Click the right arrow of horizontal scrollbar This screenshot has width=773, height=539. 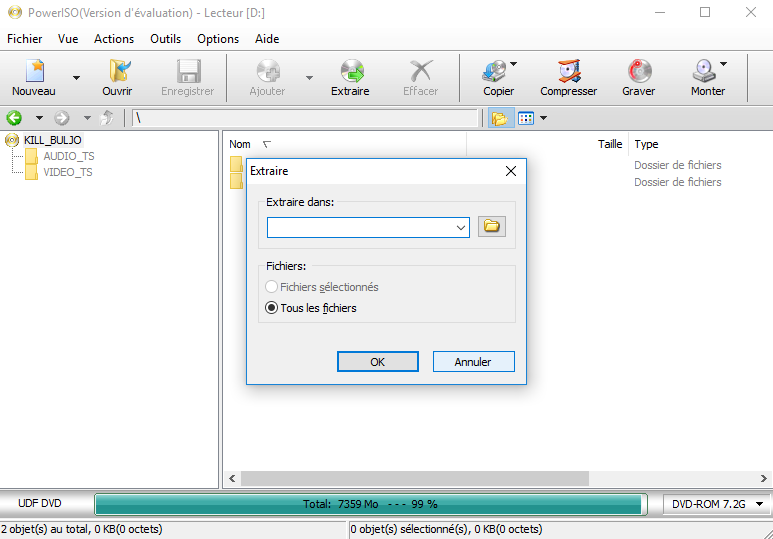(764, 478)
